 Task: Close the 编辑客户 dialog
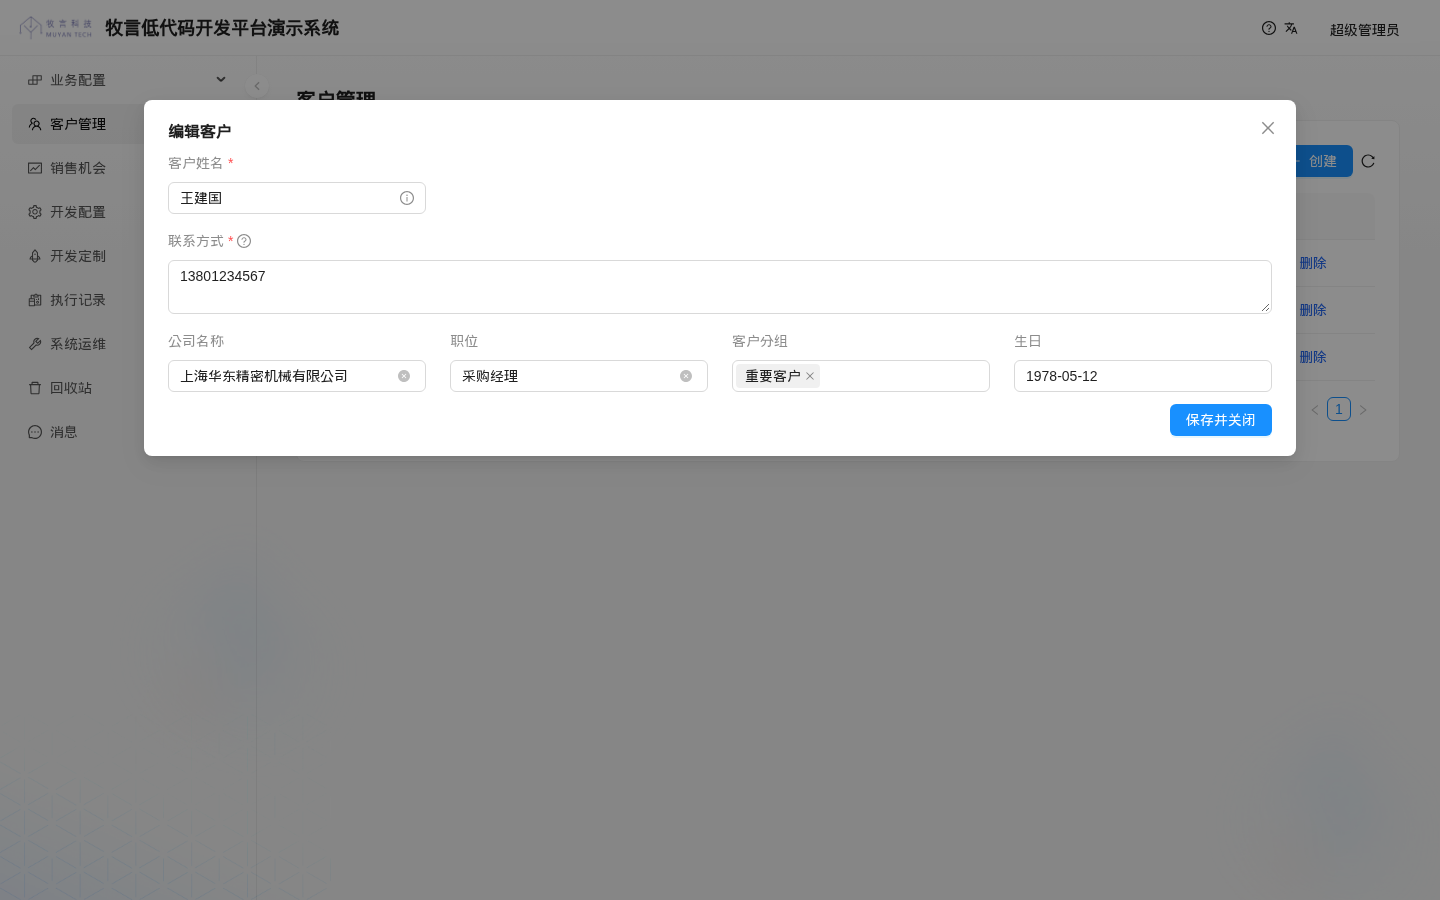[1268, 128]
